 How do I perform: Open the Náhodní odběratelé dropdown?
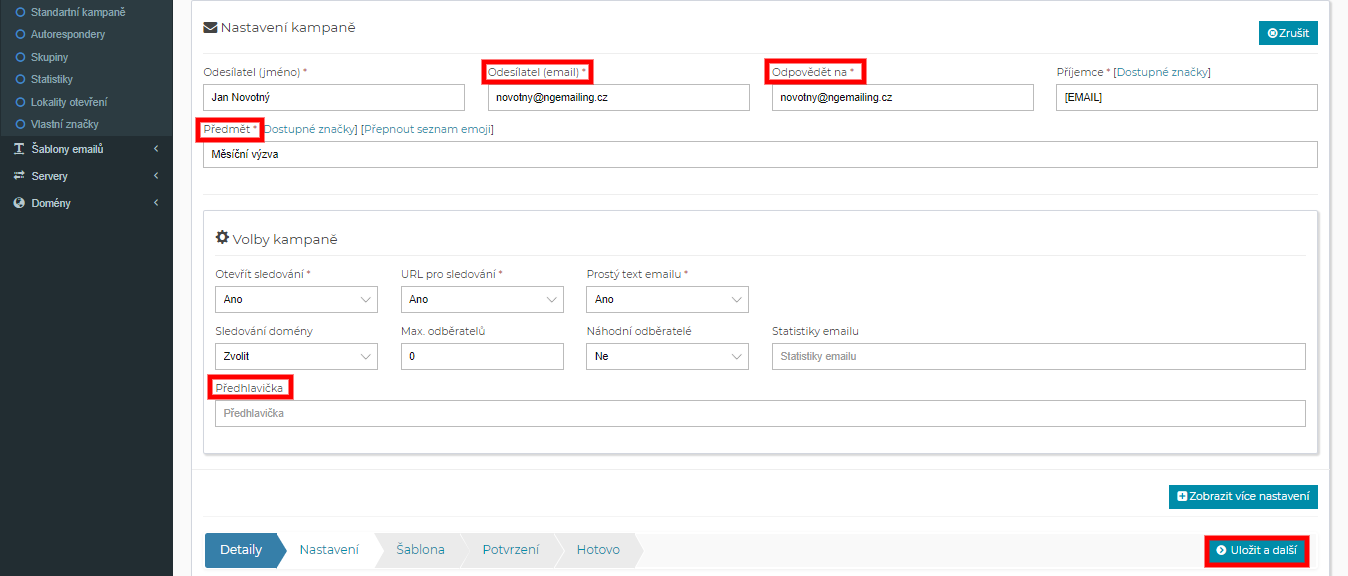667,356
